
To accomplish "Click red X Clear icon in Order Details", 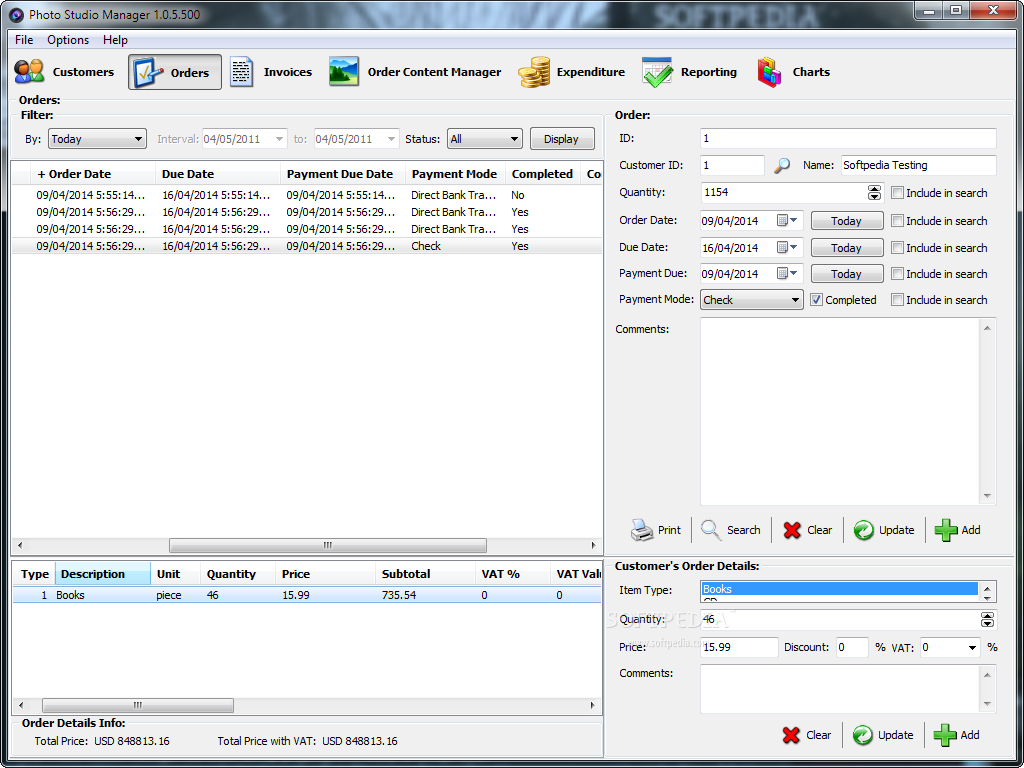I will pos(791,735).
